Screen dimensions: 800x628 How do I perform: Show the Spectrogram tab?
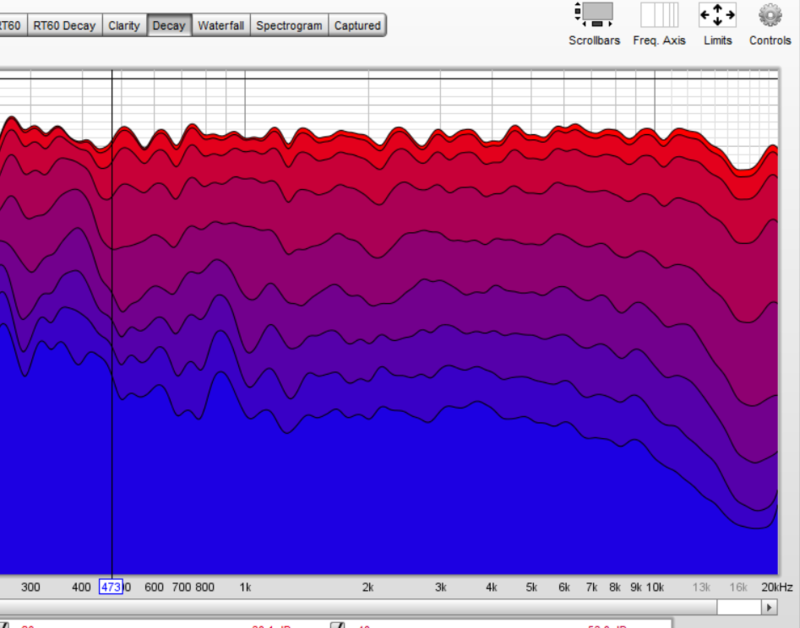[x=289, y=25]
